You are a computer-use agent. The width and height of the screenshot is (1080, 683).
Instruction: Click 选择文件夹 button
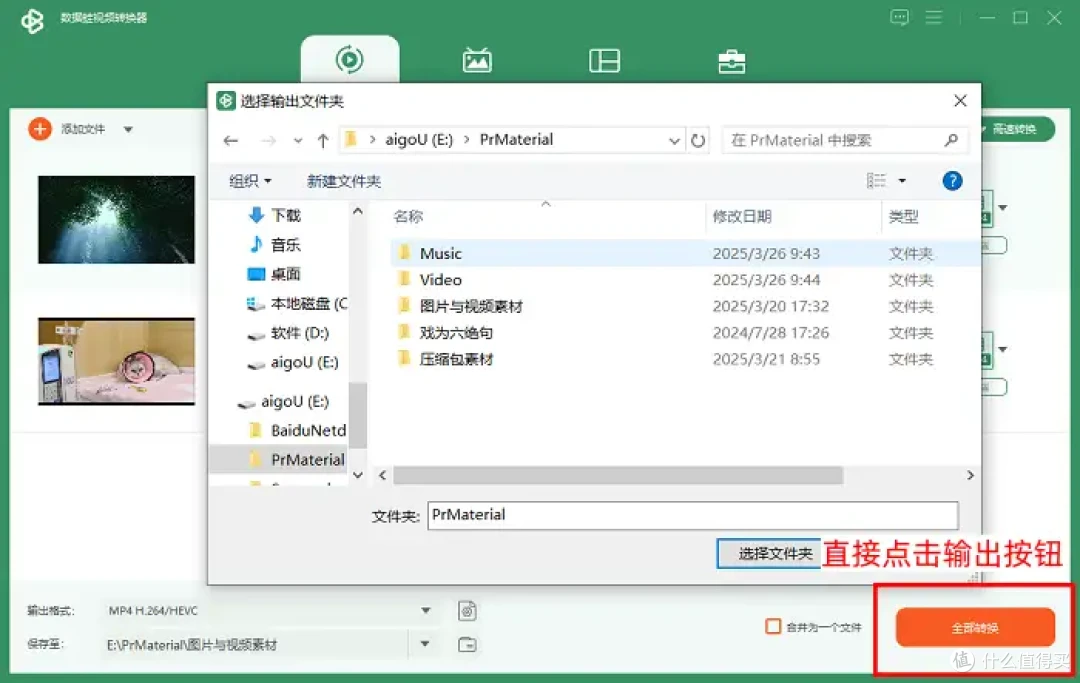tap(769, 554)
